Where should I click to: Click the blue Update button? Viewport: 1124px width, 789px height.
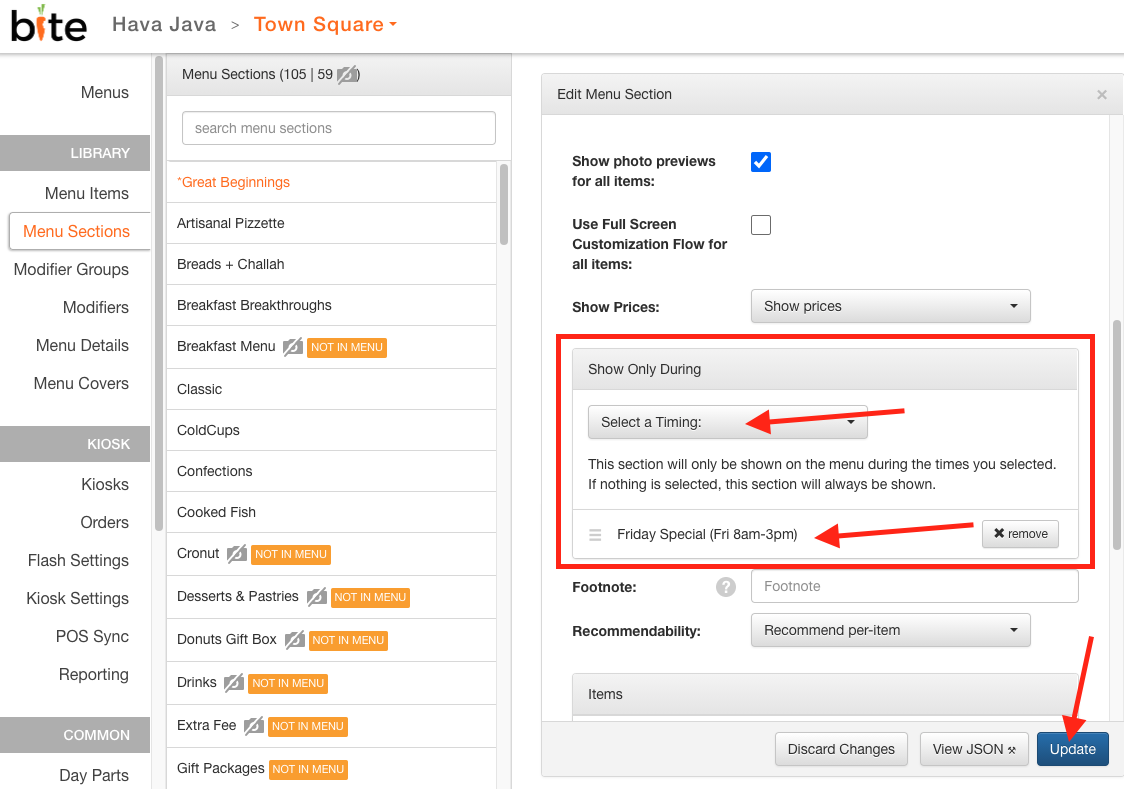[x=1072, y=749]
